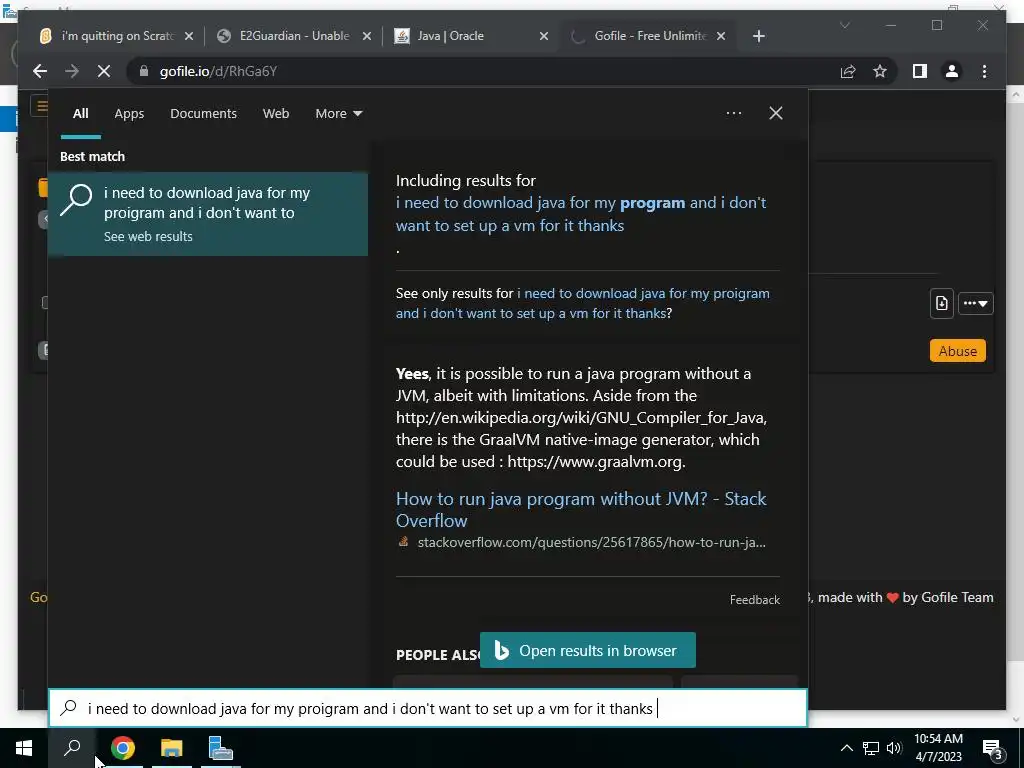The width and height of the screenshot is (1024, 768).
Task: Click taskbar search magnifier icon
Action: click(x=72, y=748)
